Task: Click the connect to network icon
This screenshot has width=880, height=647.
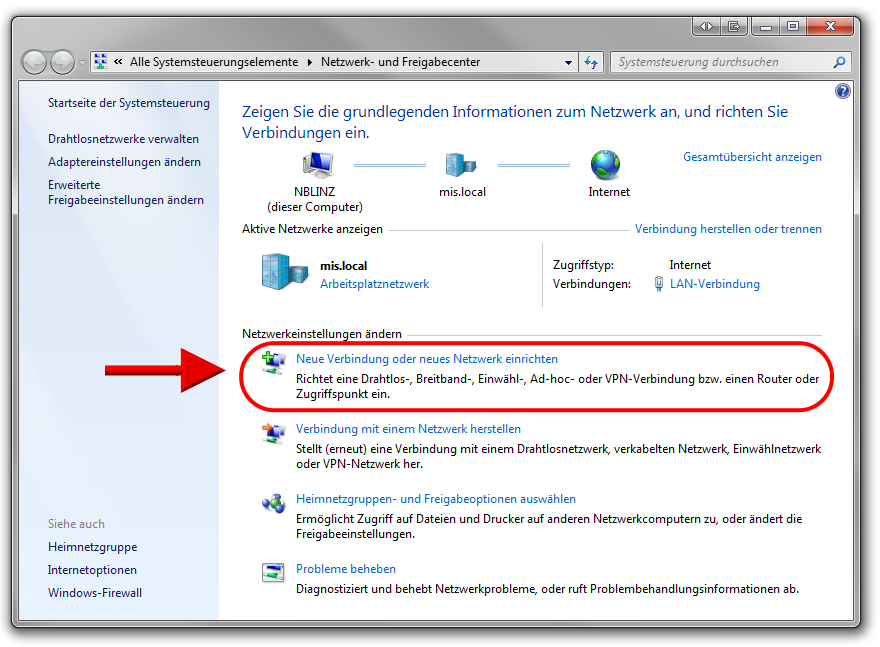Action: coord(272,434)
